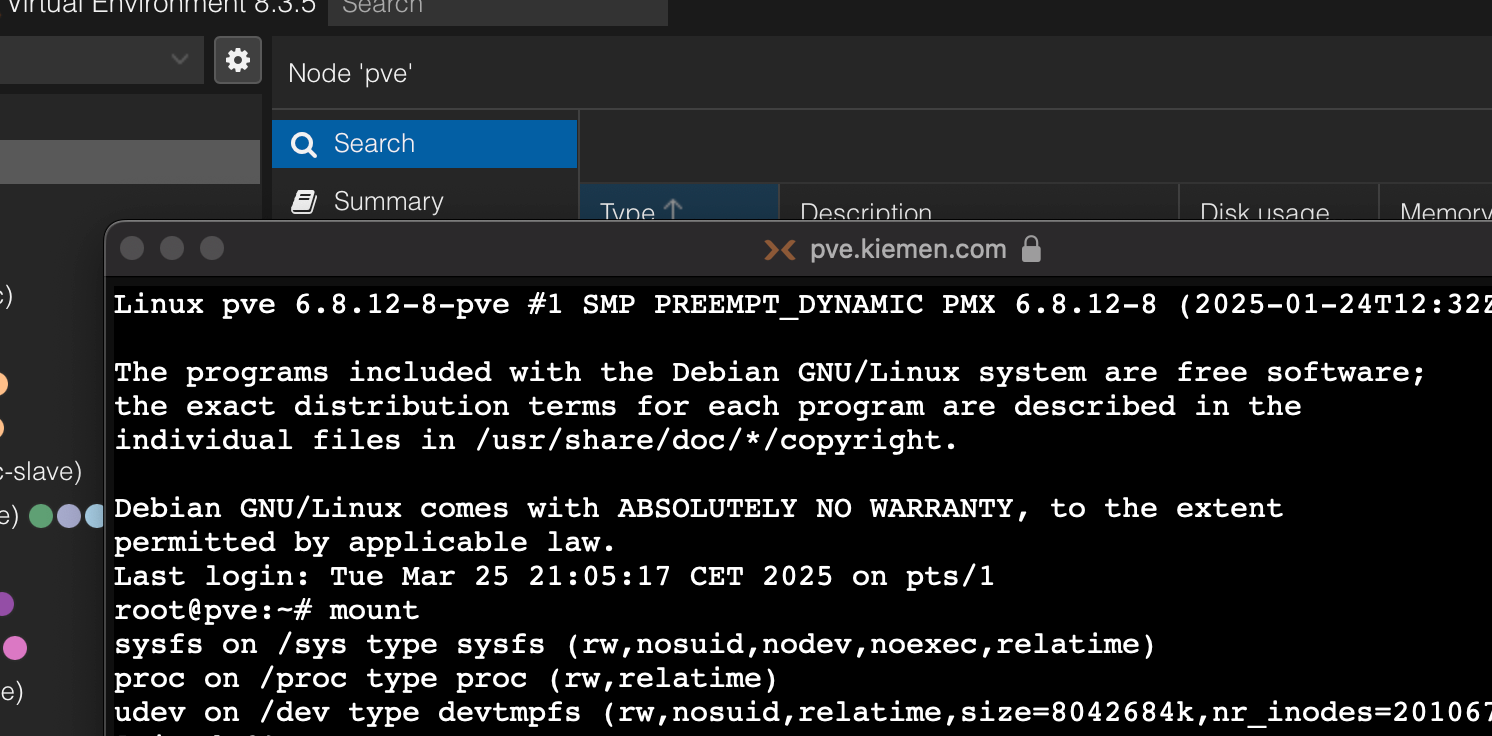Sort by the Description column header

point(866,212)
